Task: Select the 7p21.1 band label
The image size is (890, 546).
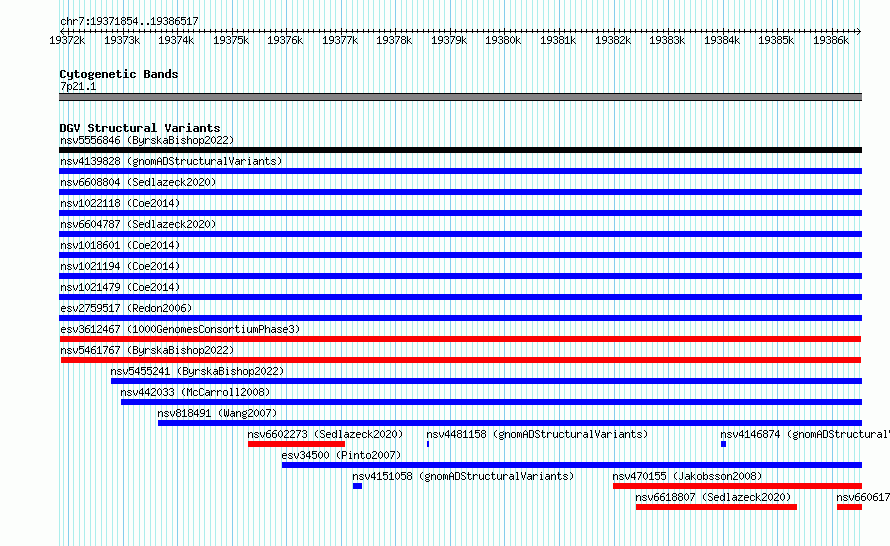Action: coord(78,86)
